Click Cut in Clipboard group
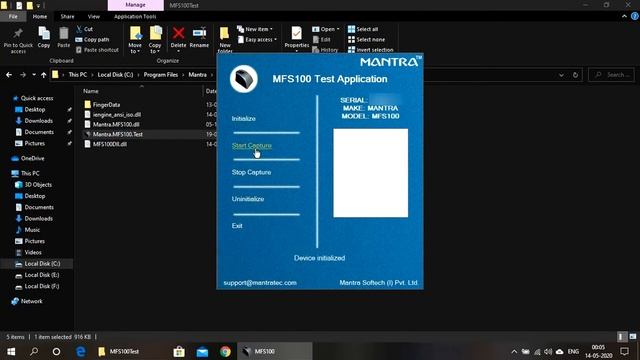640x360 pixels. click(84, 29)
